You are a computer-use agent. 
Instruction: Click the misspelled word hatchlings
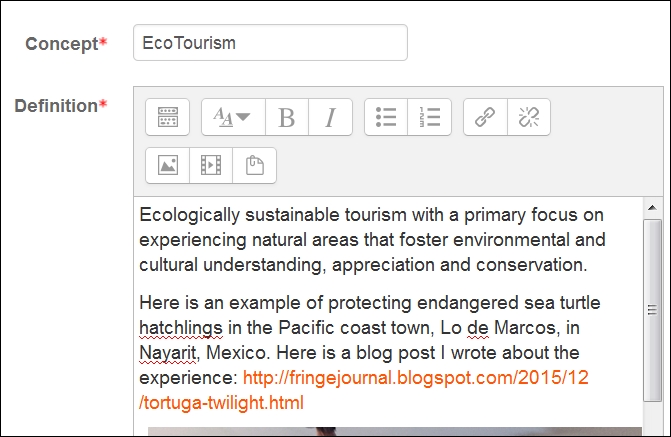click(x=181, y=328)
